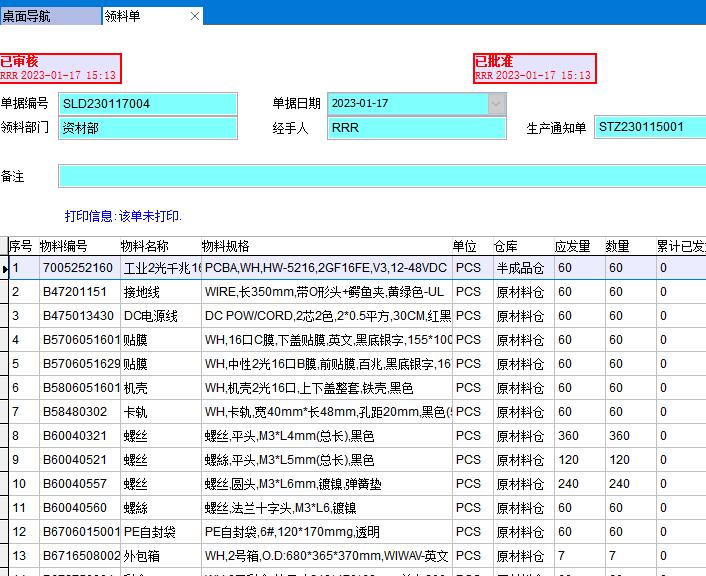Click the 打印信息 print status text
Image resolution: width=706 pixels, height=576 pixels.
click(123, 216)
